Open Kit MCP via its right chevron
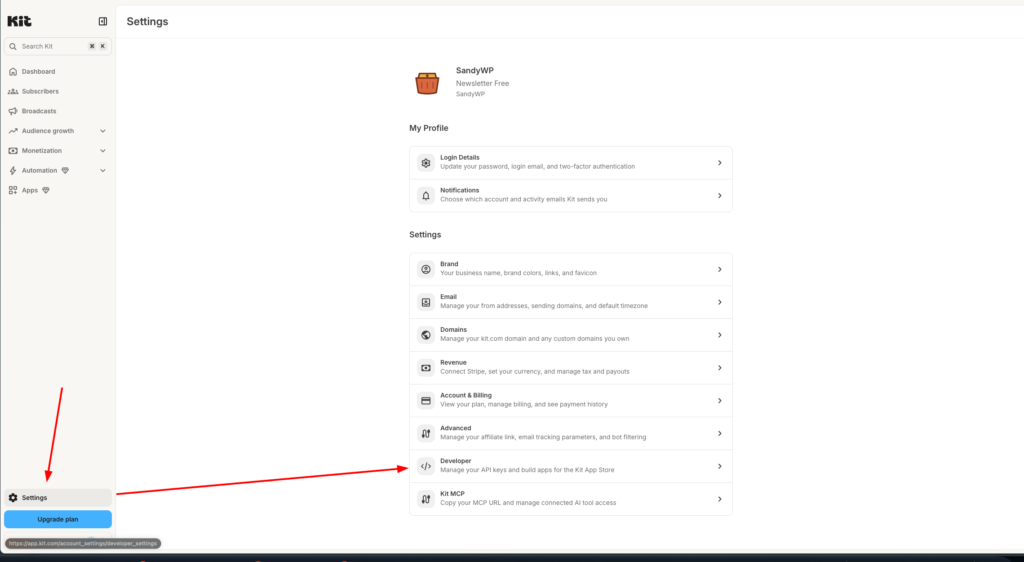The width and height of the screenshot is (1024, 562). tap(720, 499)
